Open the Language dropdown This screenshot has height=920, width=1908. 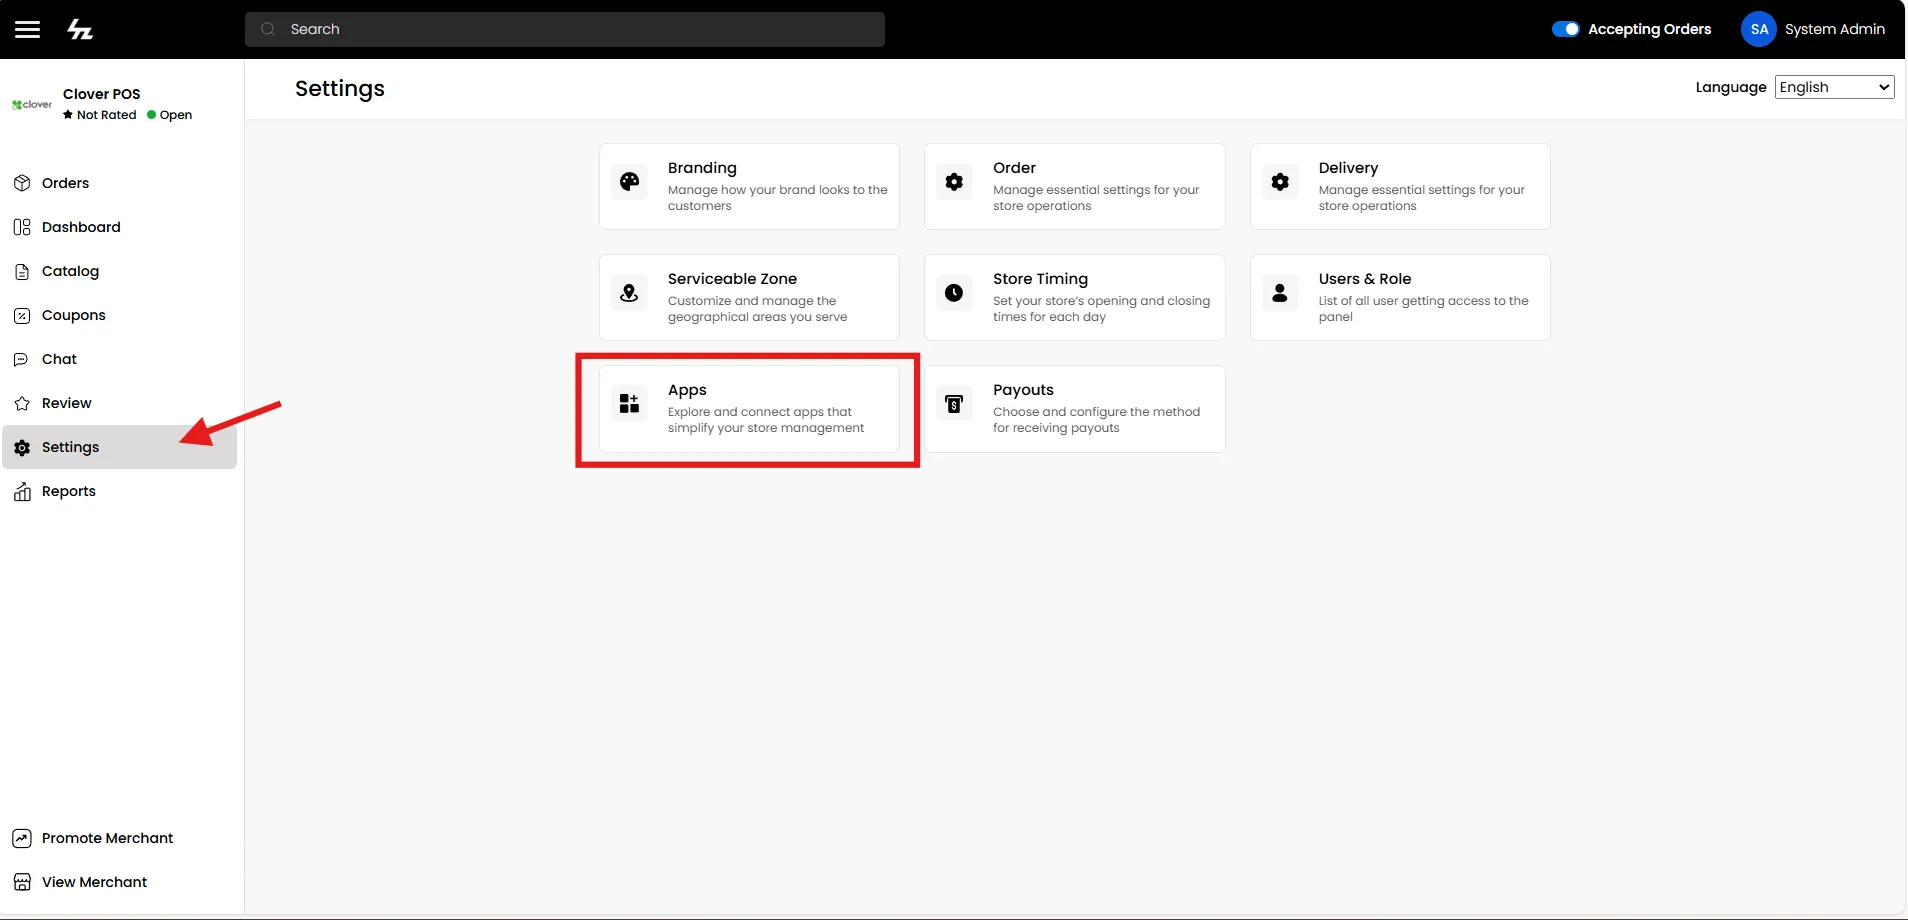tap(1835, 87)
